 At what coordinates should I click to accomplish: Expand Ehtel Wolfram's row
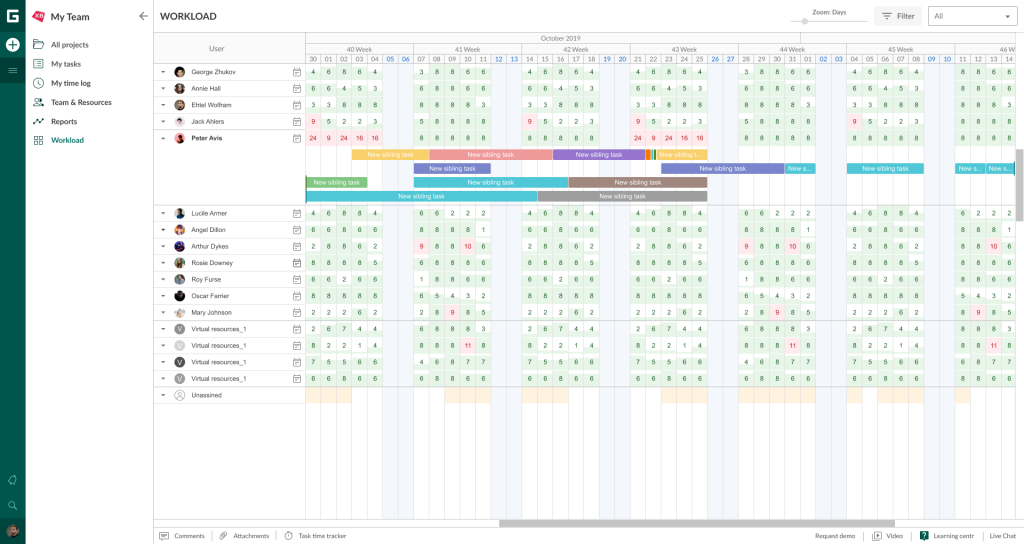163,104
